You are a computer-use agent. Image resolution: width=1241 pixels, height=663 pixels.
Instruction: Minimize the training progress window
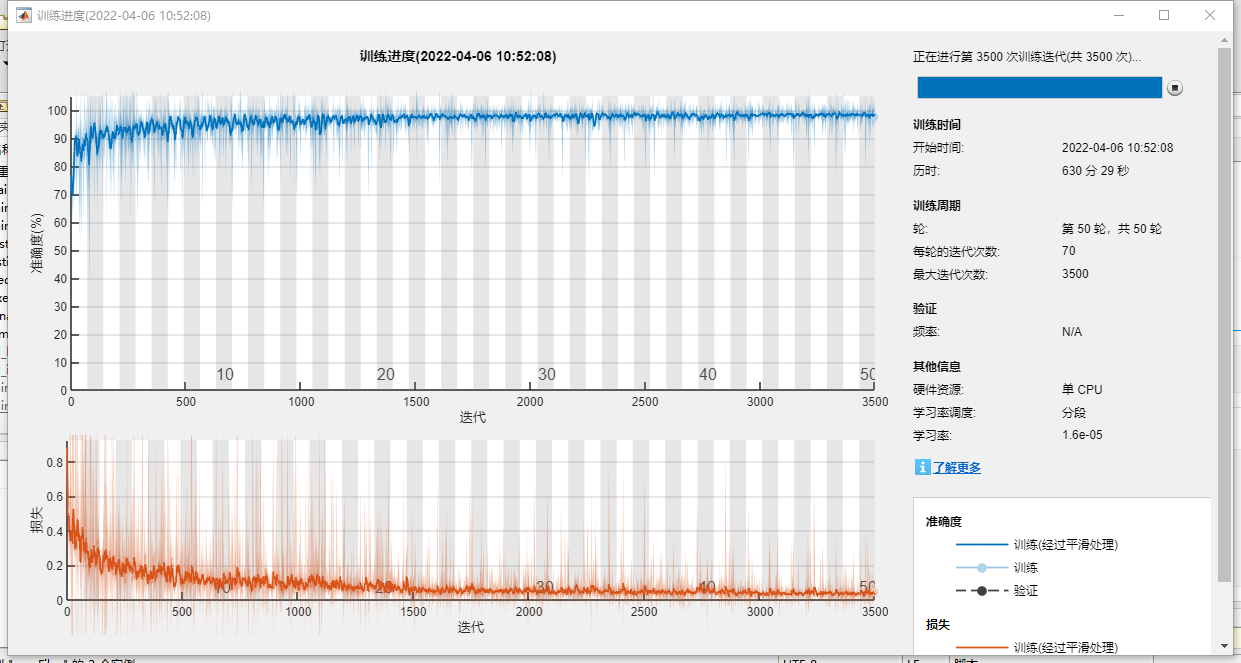(x=1118, y=15)
